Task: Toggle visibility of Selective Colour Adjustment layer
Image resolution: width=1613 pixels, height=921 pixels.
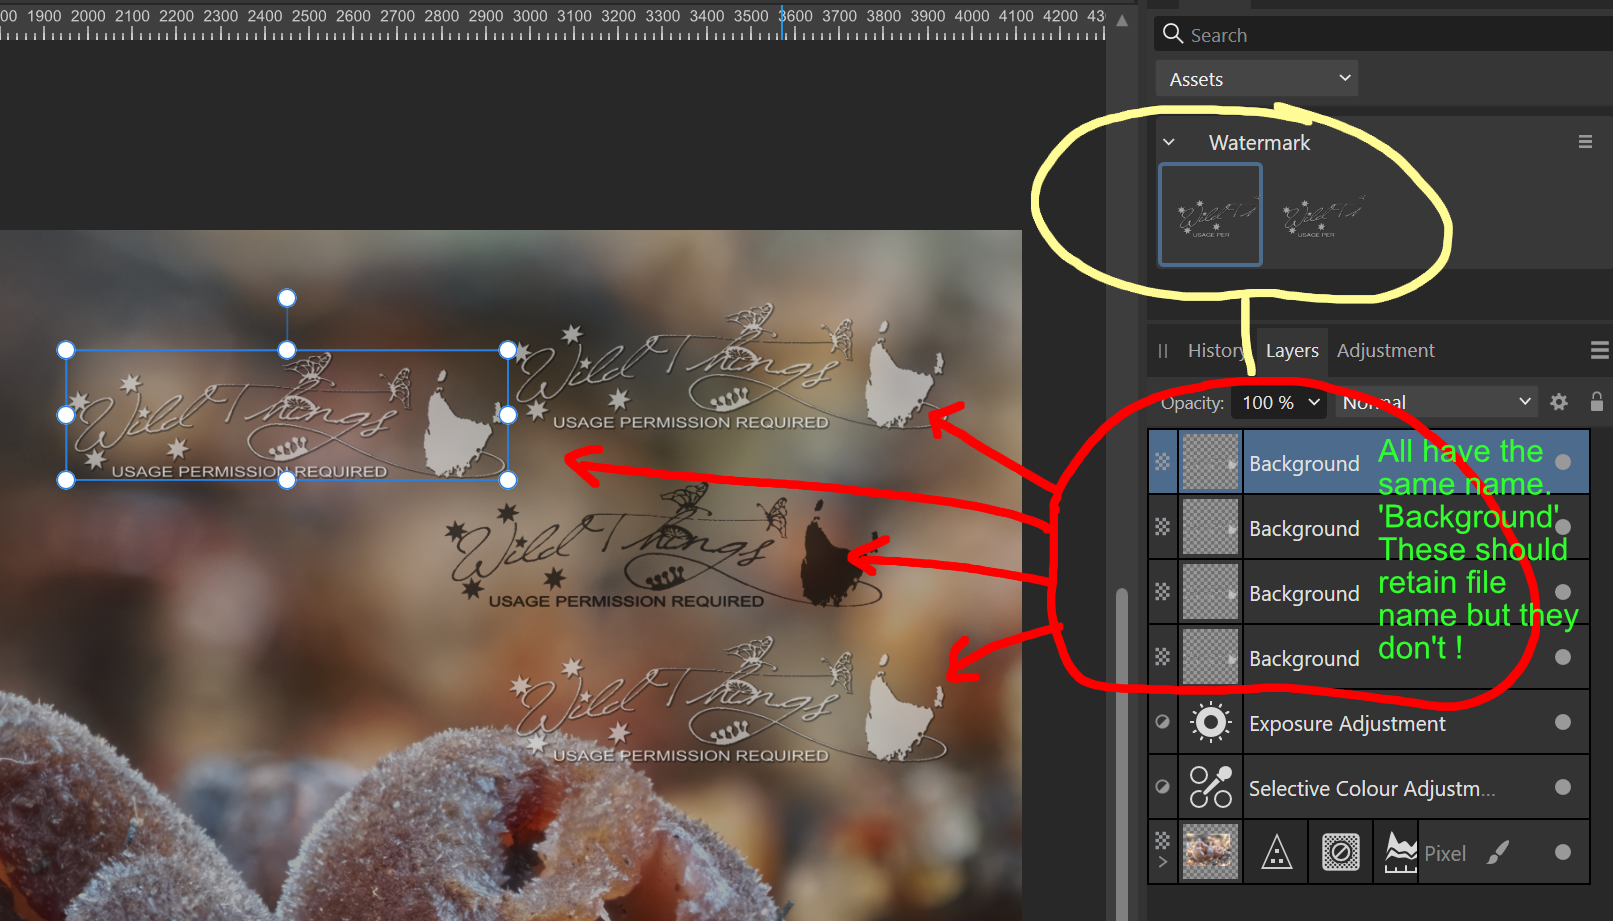Action: 1563,787
